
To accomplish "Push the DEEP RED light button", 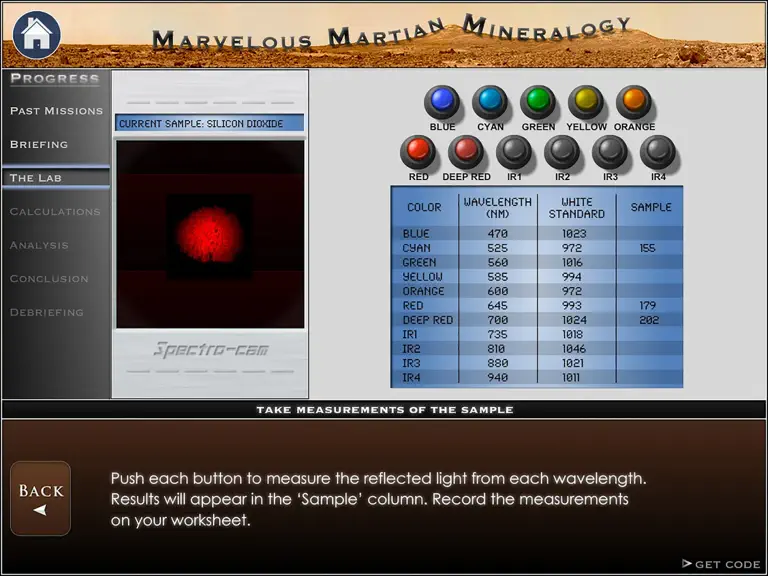I will pyautogui.click(x=466, y=151).
